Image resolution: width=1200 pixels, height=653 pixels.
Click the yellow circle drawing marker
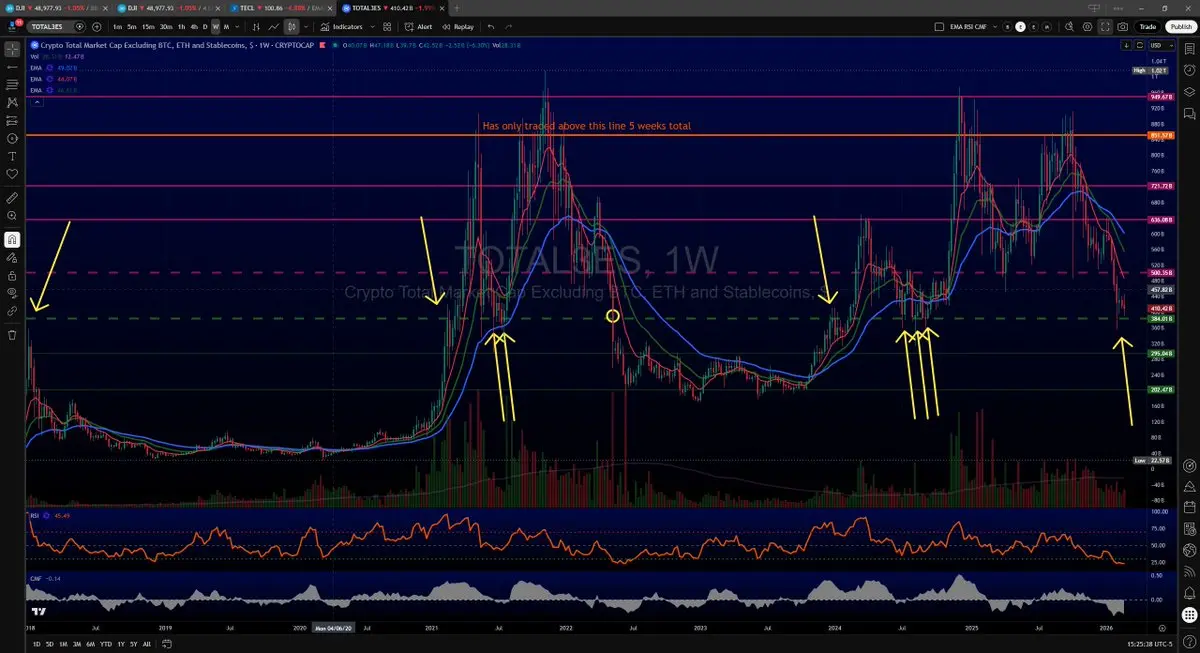tap(614, 316)
